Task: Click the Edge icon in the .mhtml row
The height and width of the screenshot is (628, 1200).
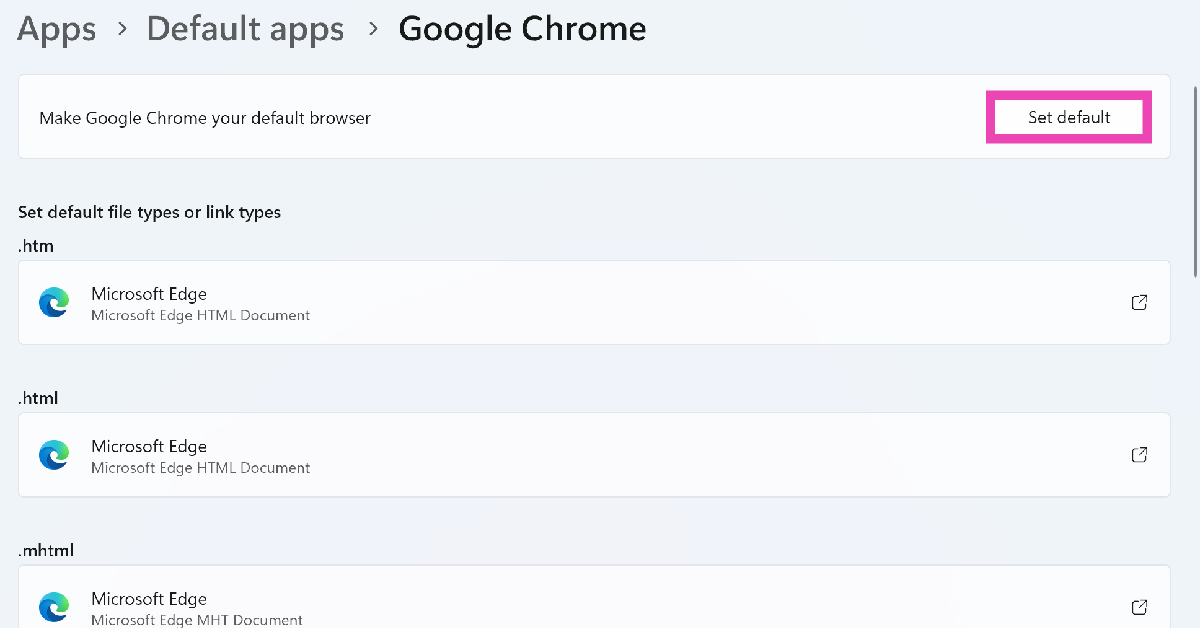Action: pos(54,607)
